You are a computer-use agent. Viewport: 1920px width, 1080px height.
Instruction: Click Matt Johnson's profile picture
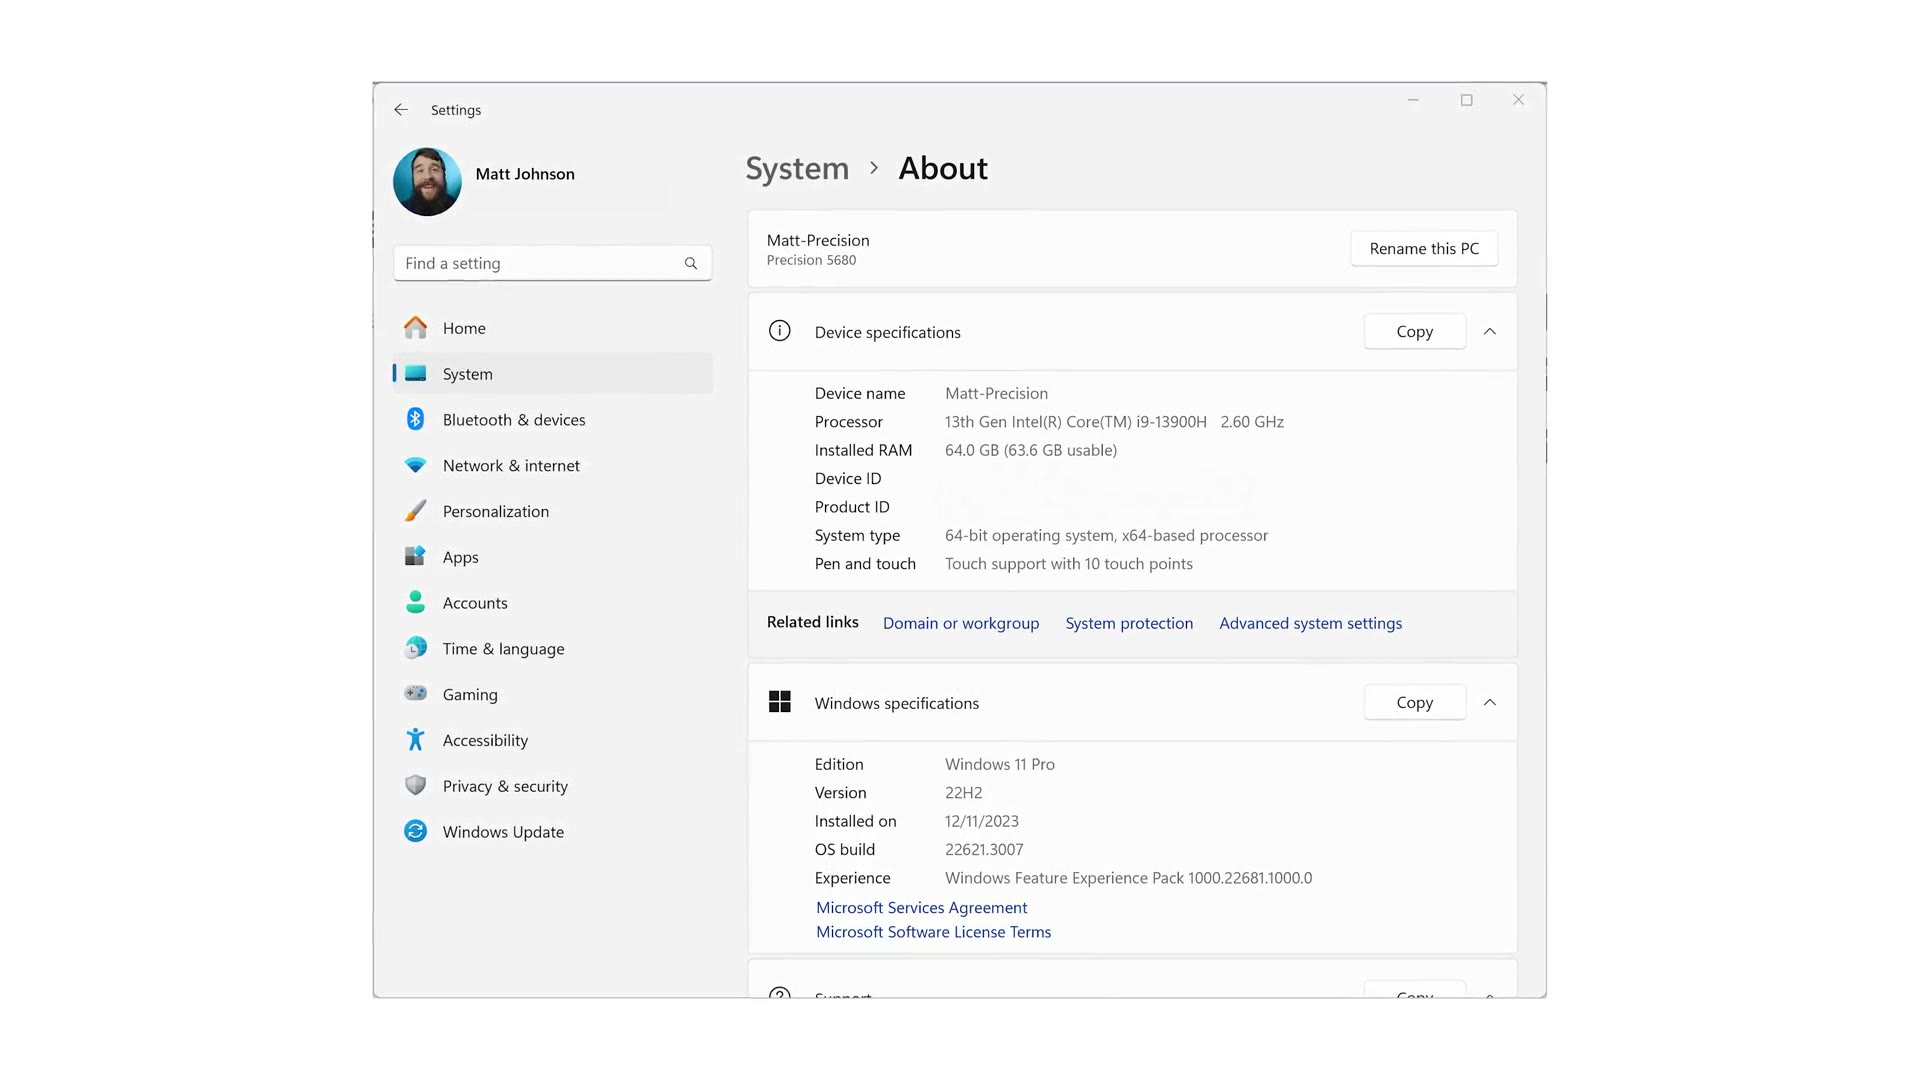(427, 182)
